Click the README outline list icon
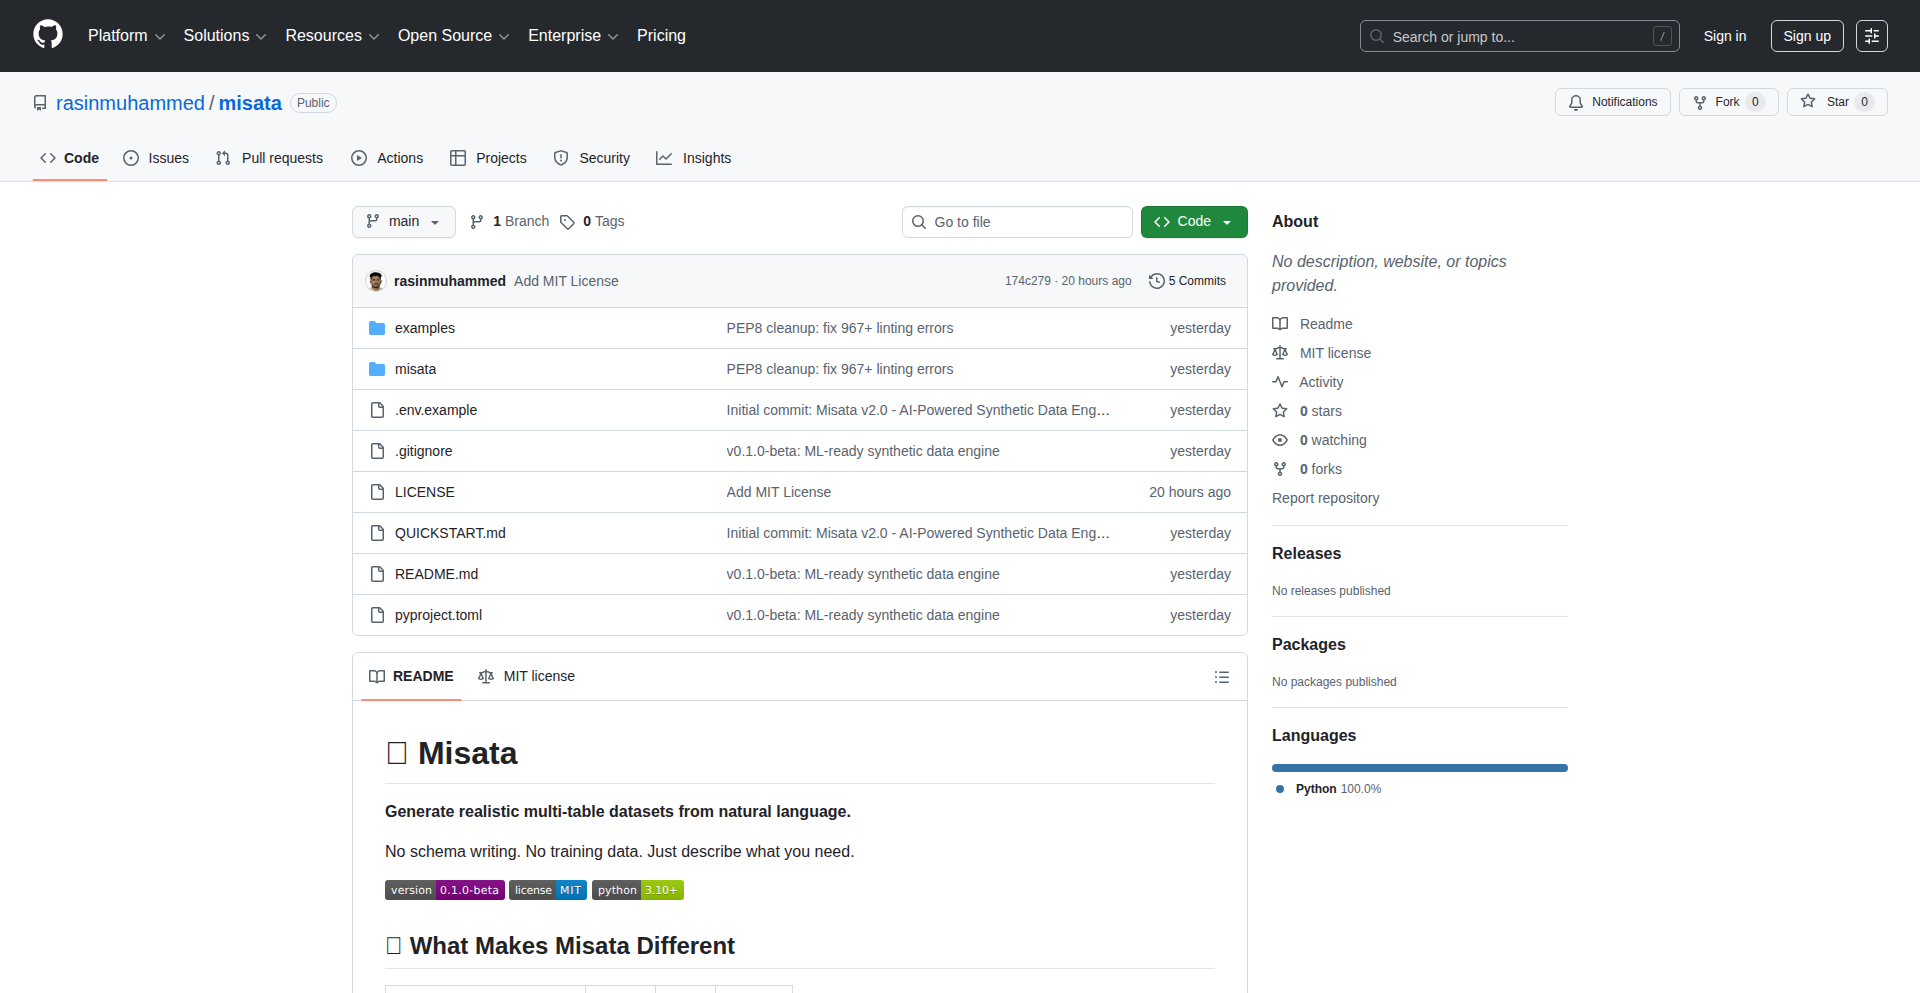The height and width of the screenshot is (993, 1920). tap(1221, 677)
